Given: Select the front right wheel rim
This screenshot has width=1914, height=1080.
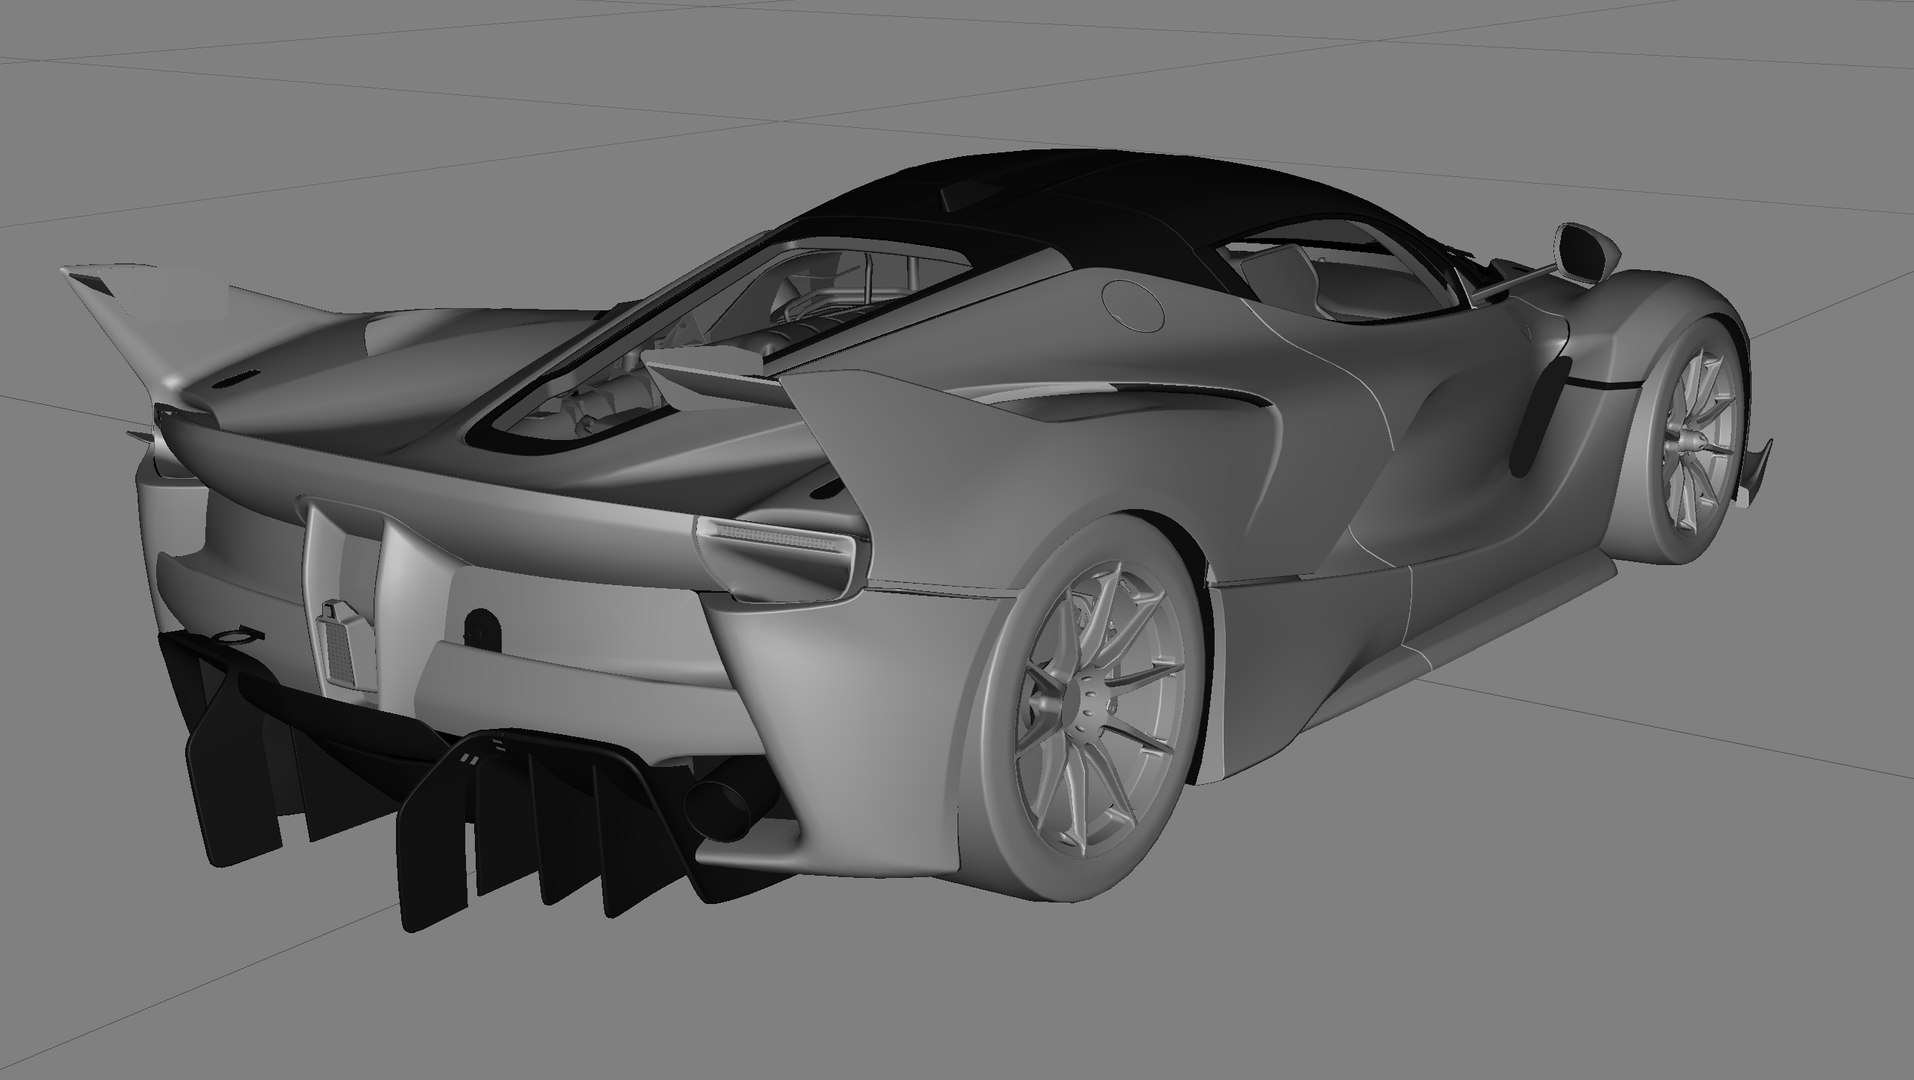Looking at the screenshot, I should [x=1701, y=443].
